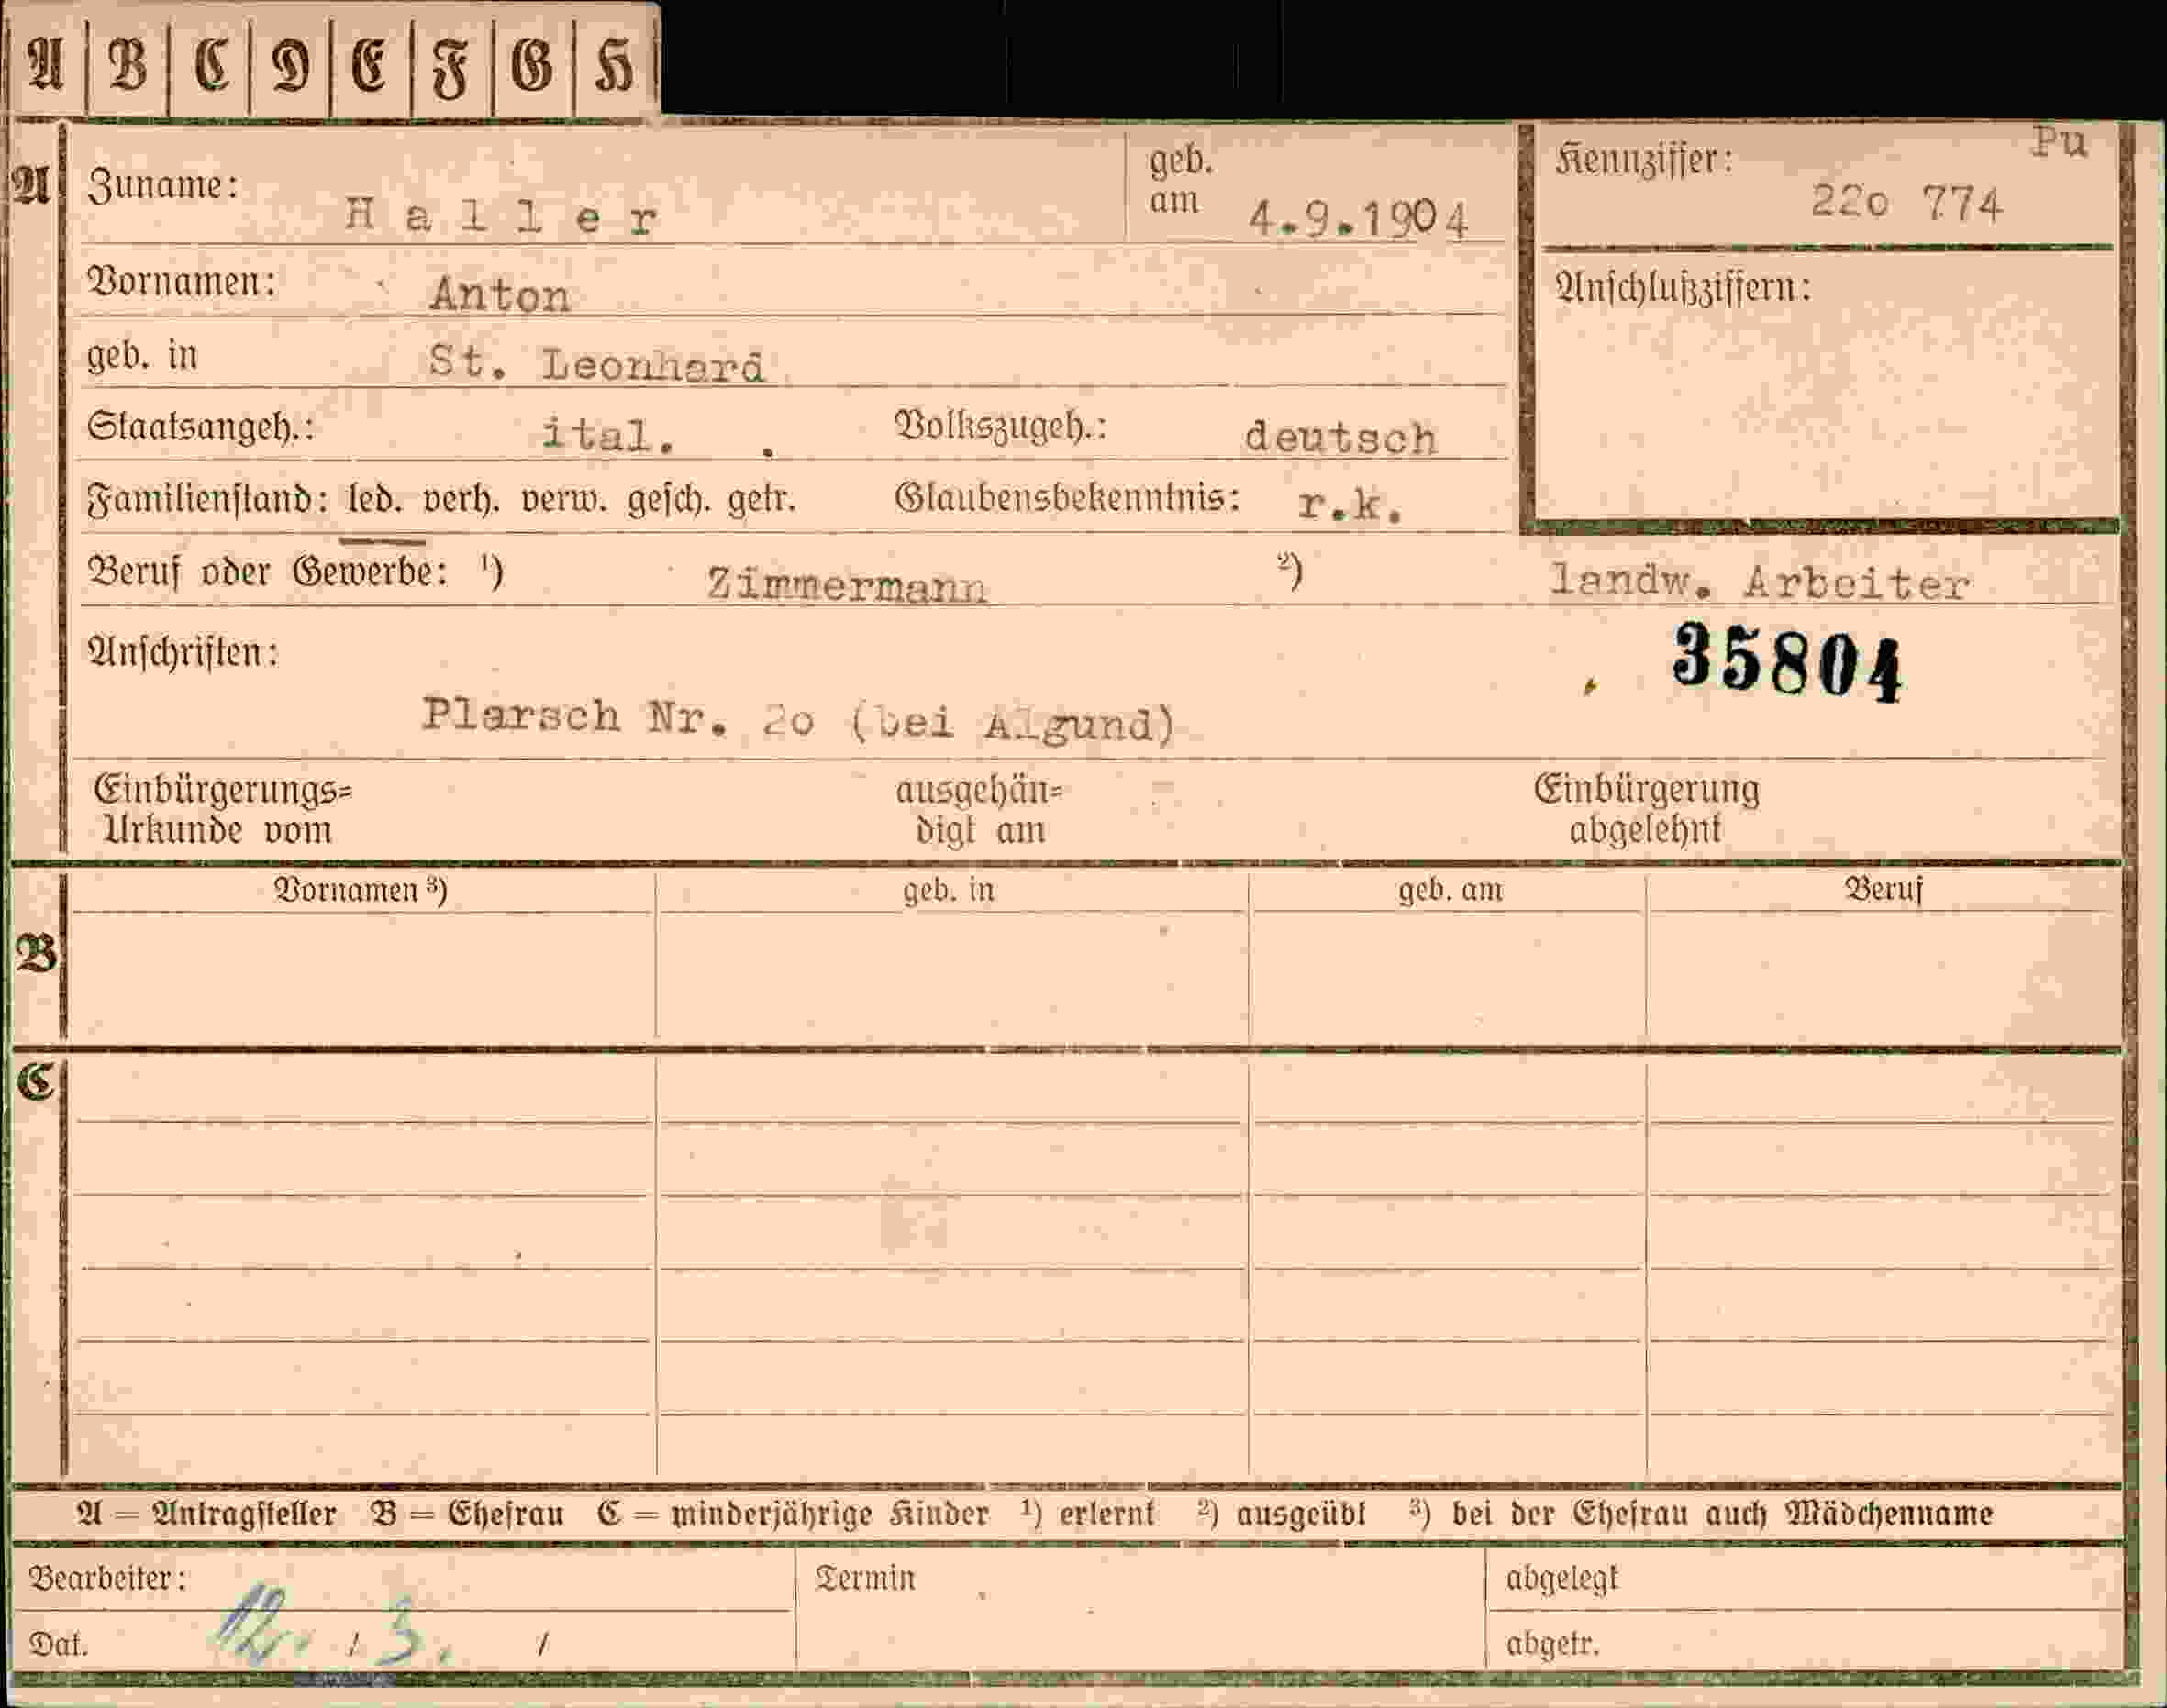Screen dimensions: 2167x1708
Task: Click the 'Anschriften:' label
Action: (184, 653)
